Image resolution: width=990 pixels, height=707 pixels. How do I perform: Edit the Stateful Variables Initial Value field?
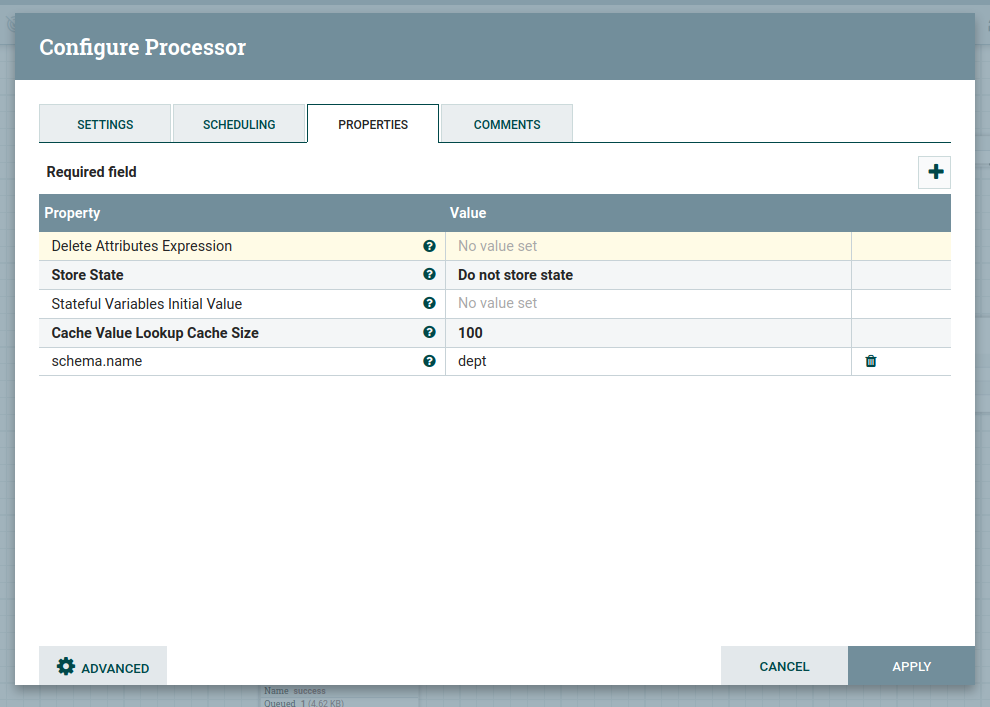point(647,303)
